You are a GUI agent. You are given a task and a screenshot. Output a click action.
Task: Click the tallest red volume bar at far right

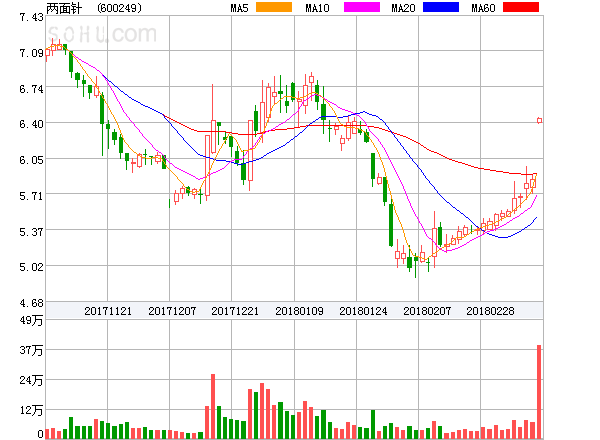pos(539,392)
